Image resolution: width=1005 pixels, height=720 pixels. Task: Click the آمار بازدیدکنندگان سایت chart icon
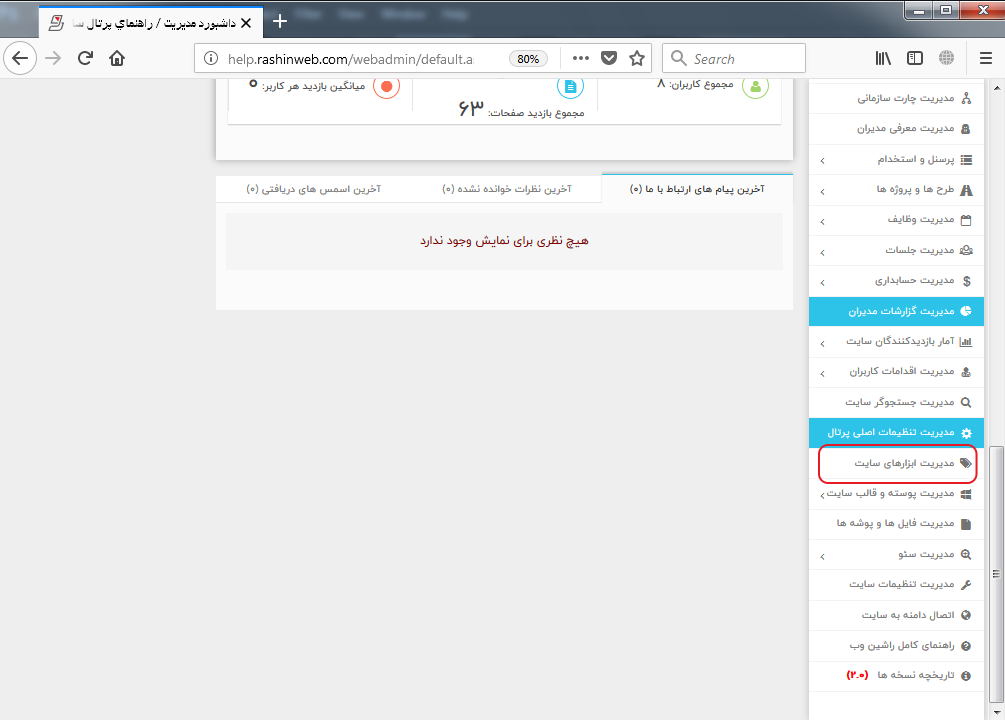966,342
